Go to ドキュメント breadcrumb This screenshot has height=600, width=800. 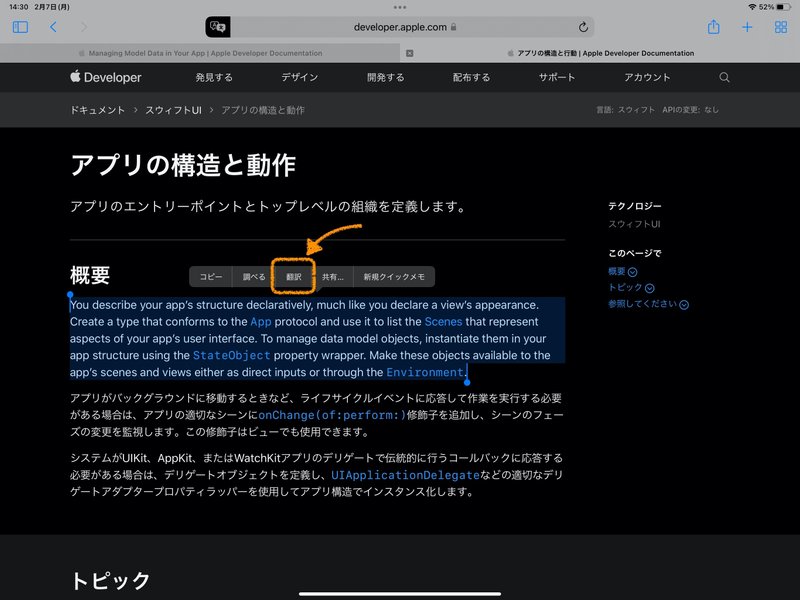pyautogui.click(x=97, y=110)
